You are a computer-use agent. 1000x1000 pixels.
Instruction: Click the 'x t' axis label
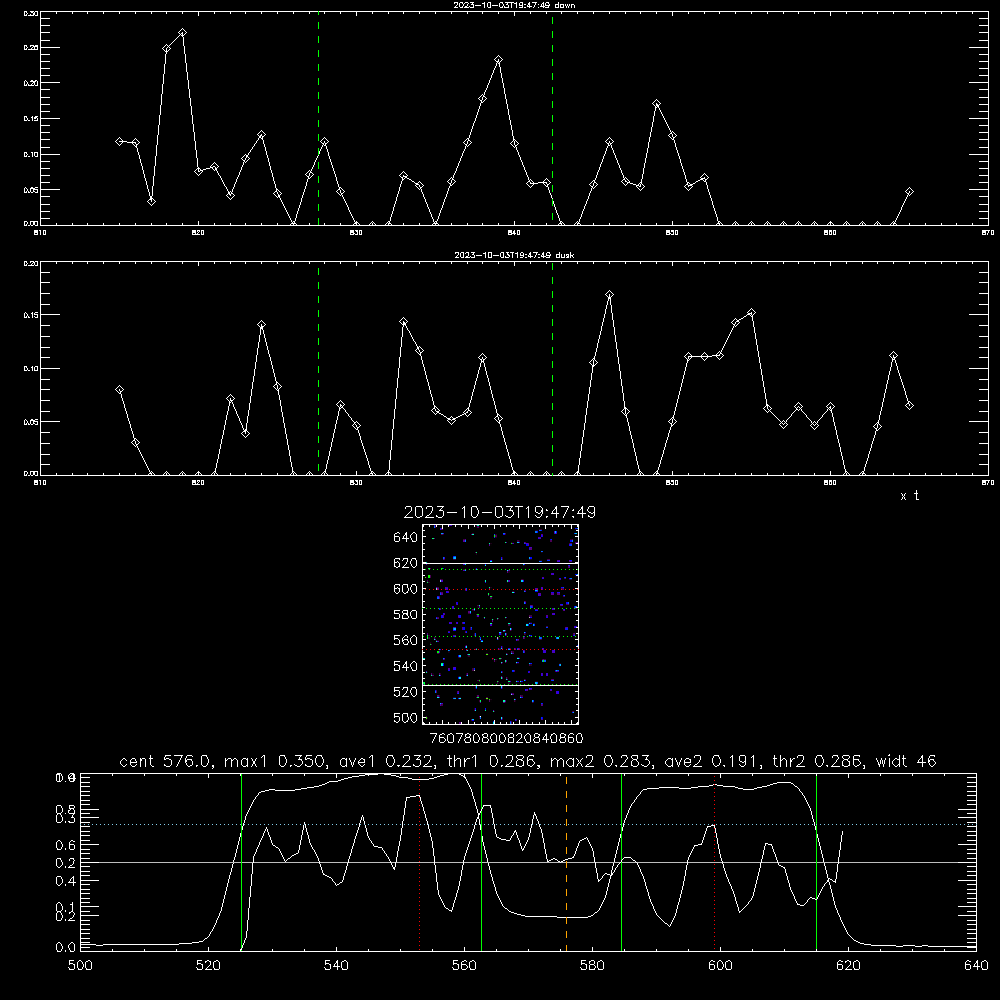(x=909, y=496)
